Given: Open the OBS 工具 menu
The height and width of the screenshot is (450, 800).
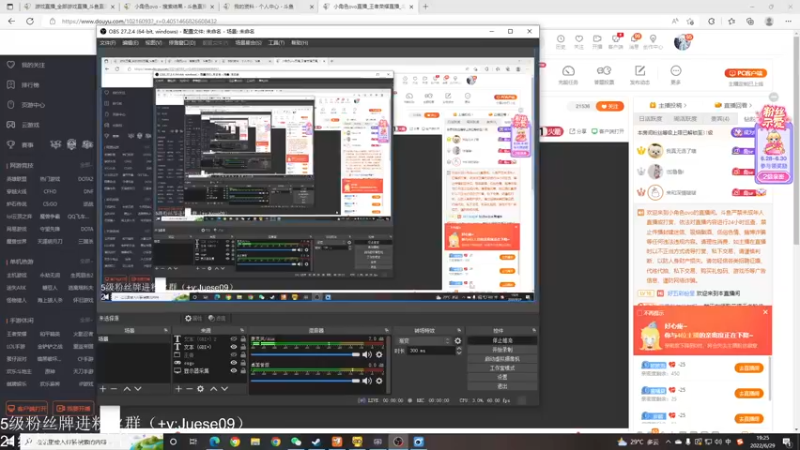Looking at the screenshot, I should (x=276, y=43).
